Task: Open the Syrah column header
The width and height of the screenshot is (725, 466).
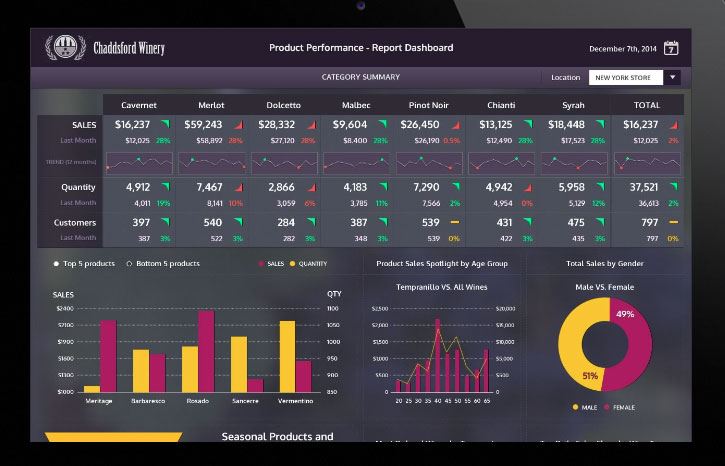Action: 573,105
